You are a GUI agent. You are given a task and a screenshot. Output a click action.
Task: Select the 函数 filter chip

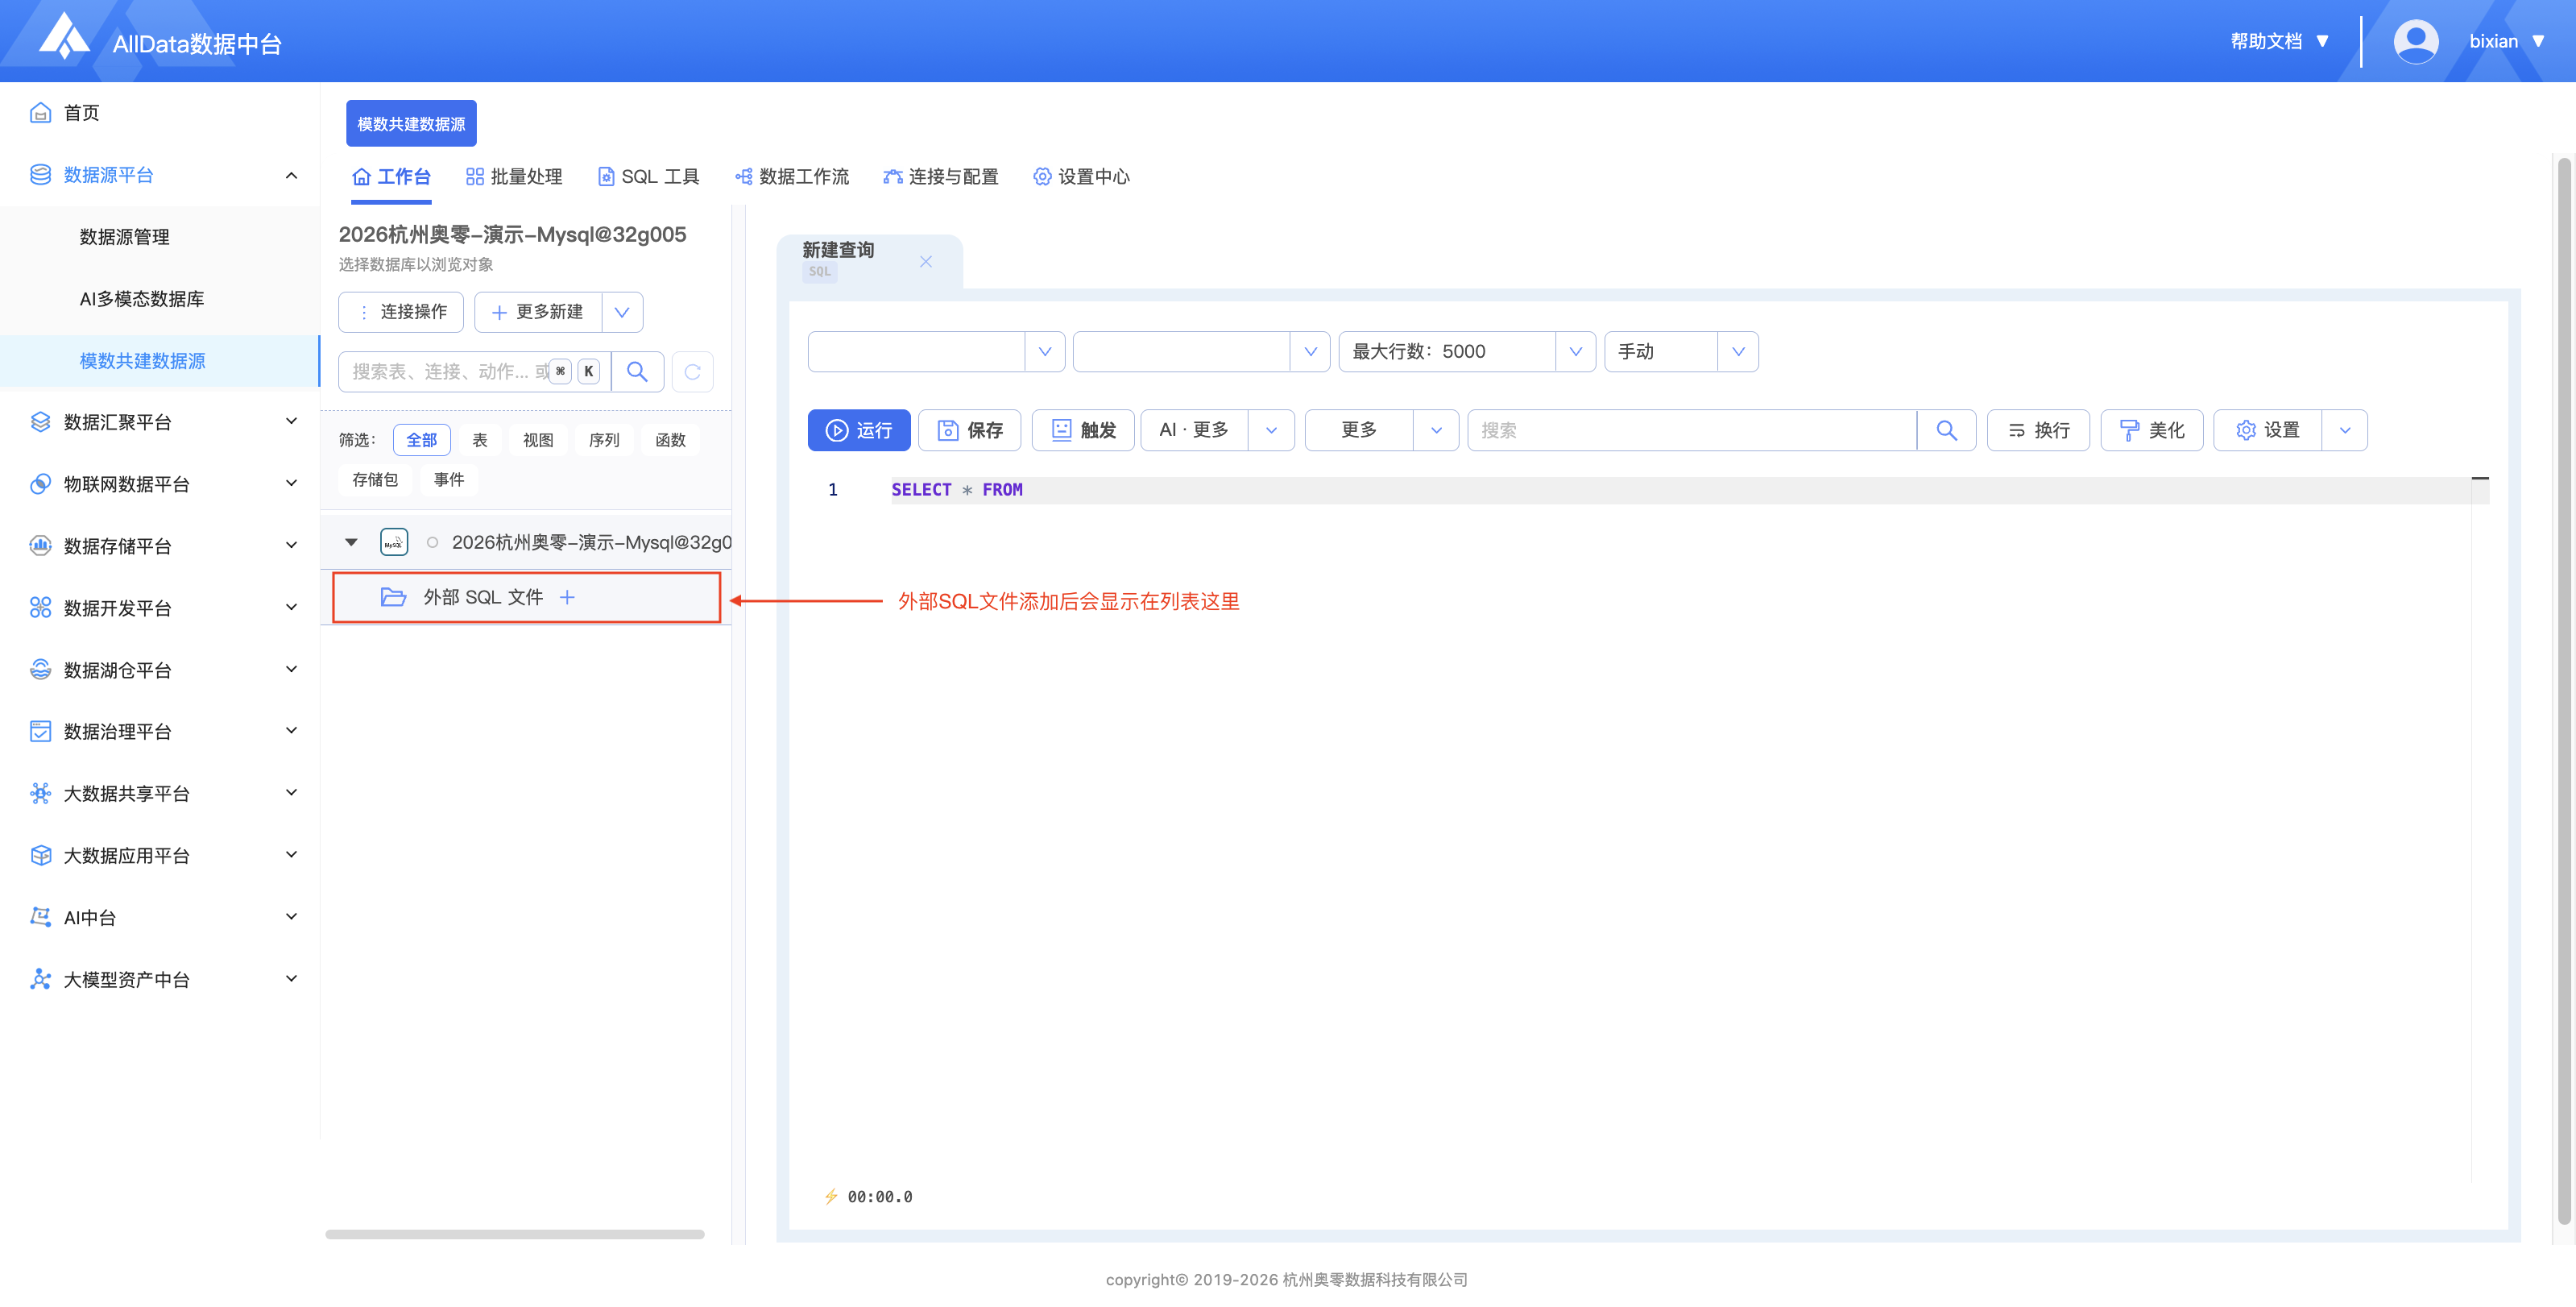click(x=670, y=440)
